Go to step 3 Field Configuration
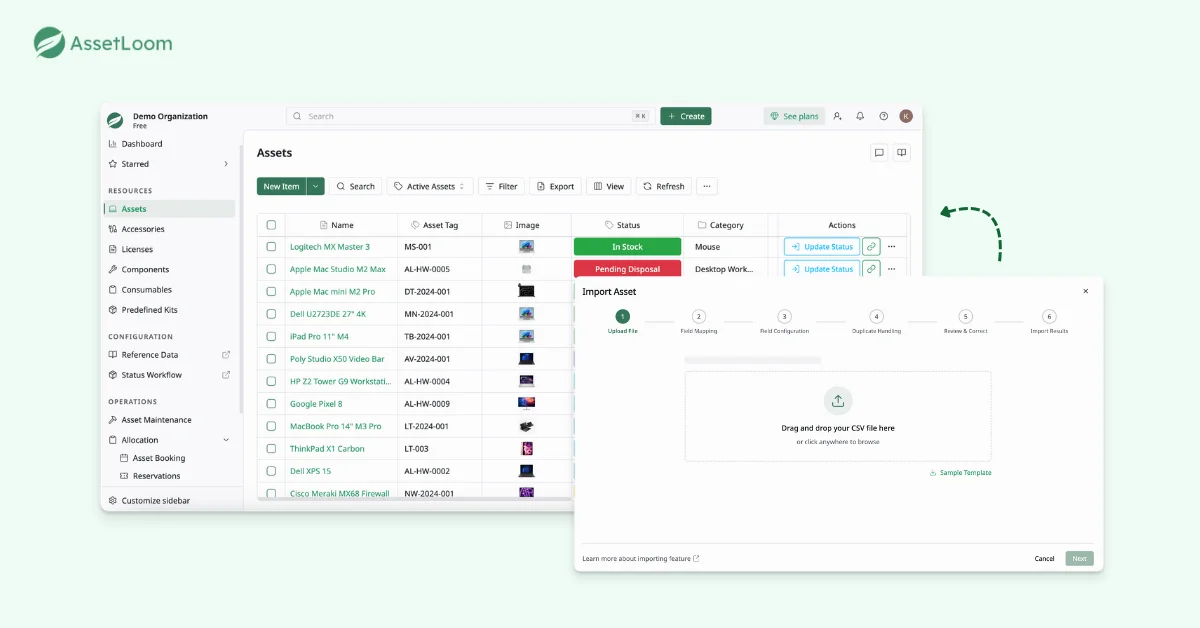 [x=785, y=321]
